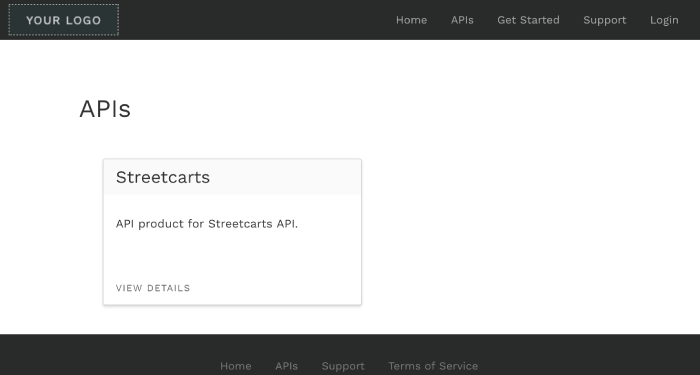Screen dimensions: 700x375
Task: Click the Login link in the header
Action: pyautogui.click(x=664, y=20)
